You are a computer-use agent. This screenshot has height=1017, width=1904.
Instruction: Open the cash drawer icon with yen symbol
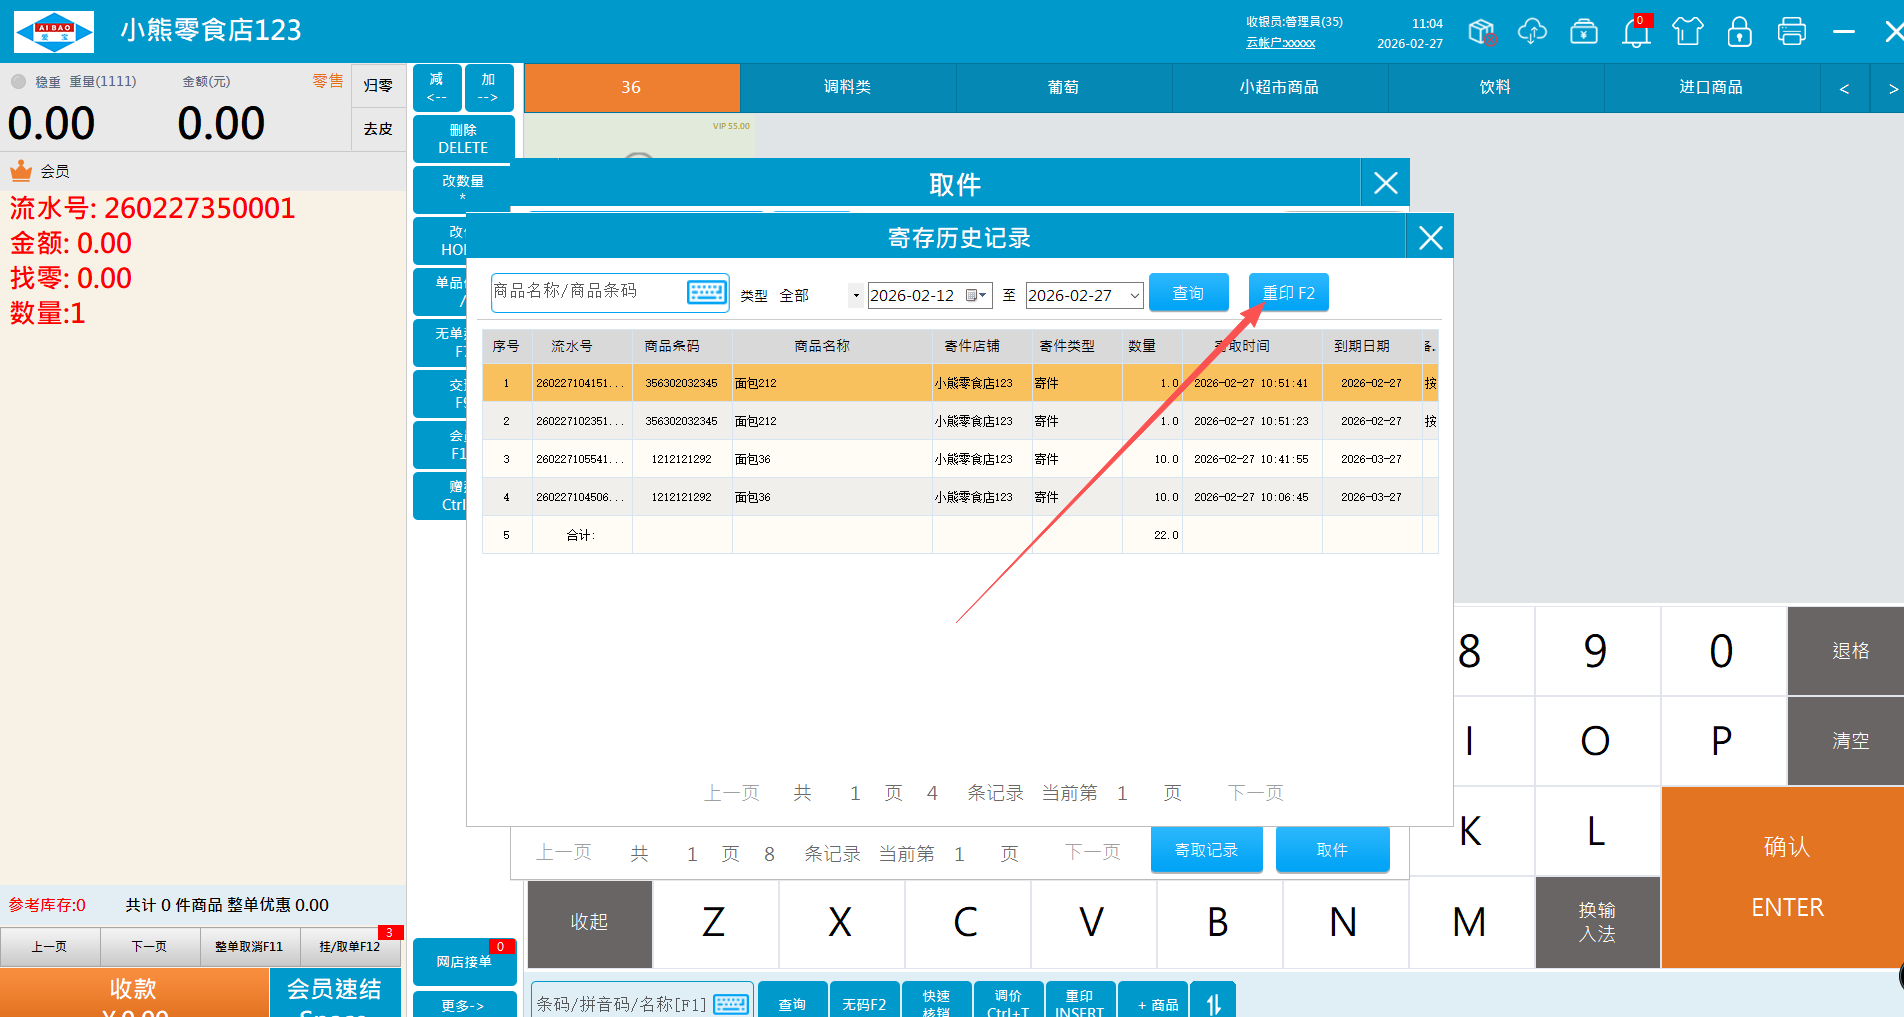[x=1584, y=32]
